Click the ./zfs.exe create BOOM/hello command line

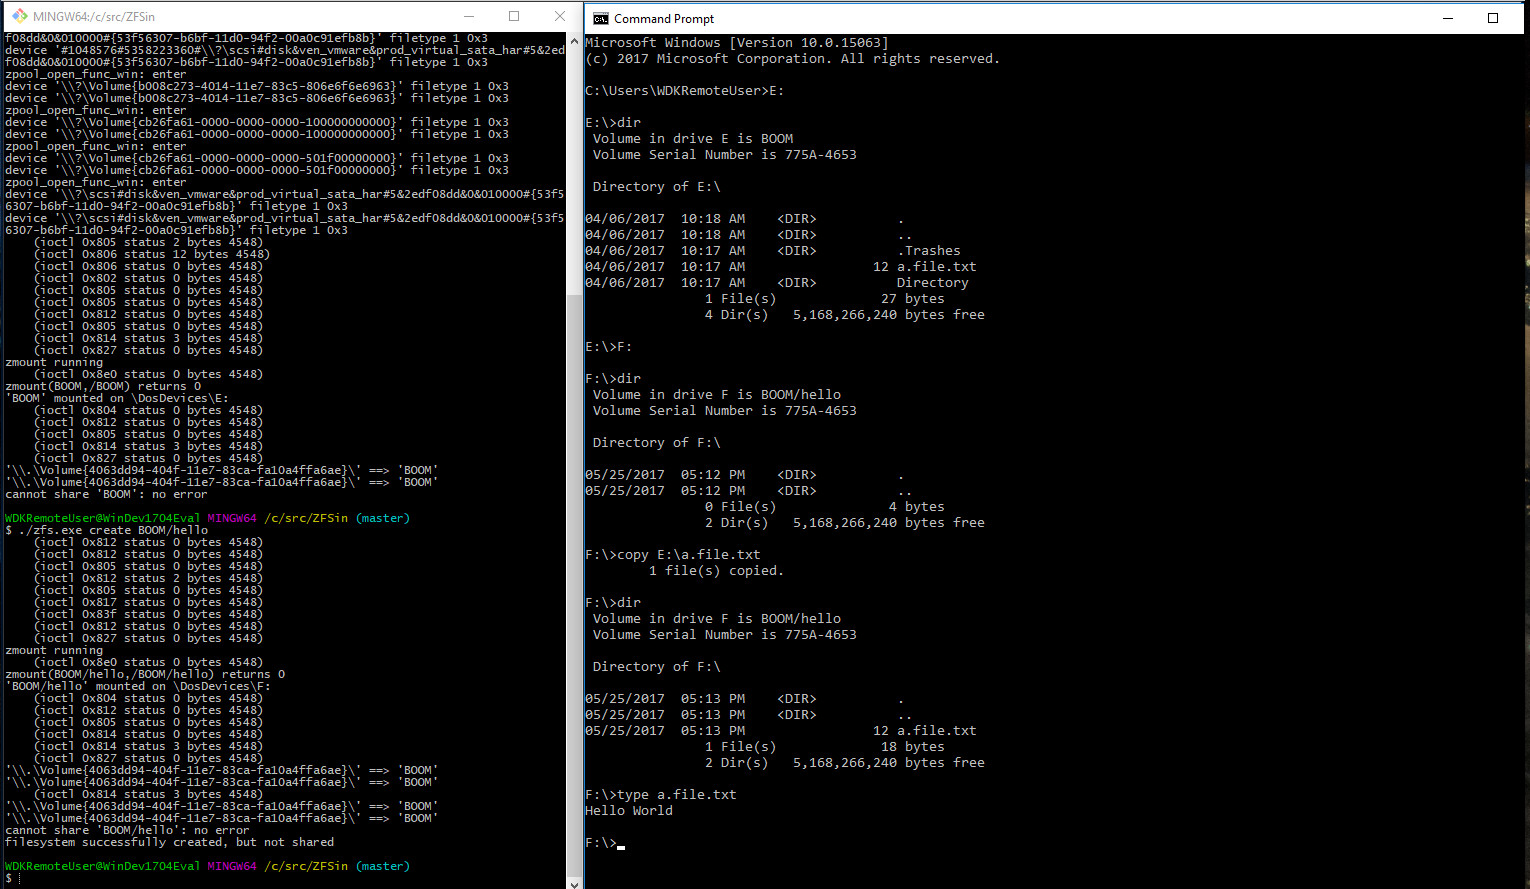click(107, 530)
